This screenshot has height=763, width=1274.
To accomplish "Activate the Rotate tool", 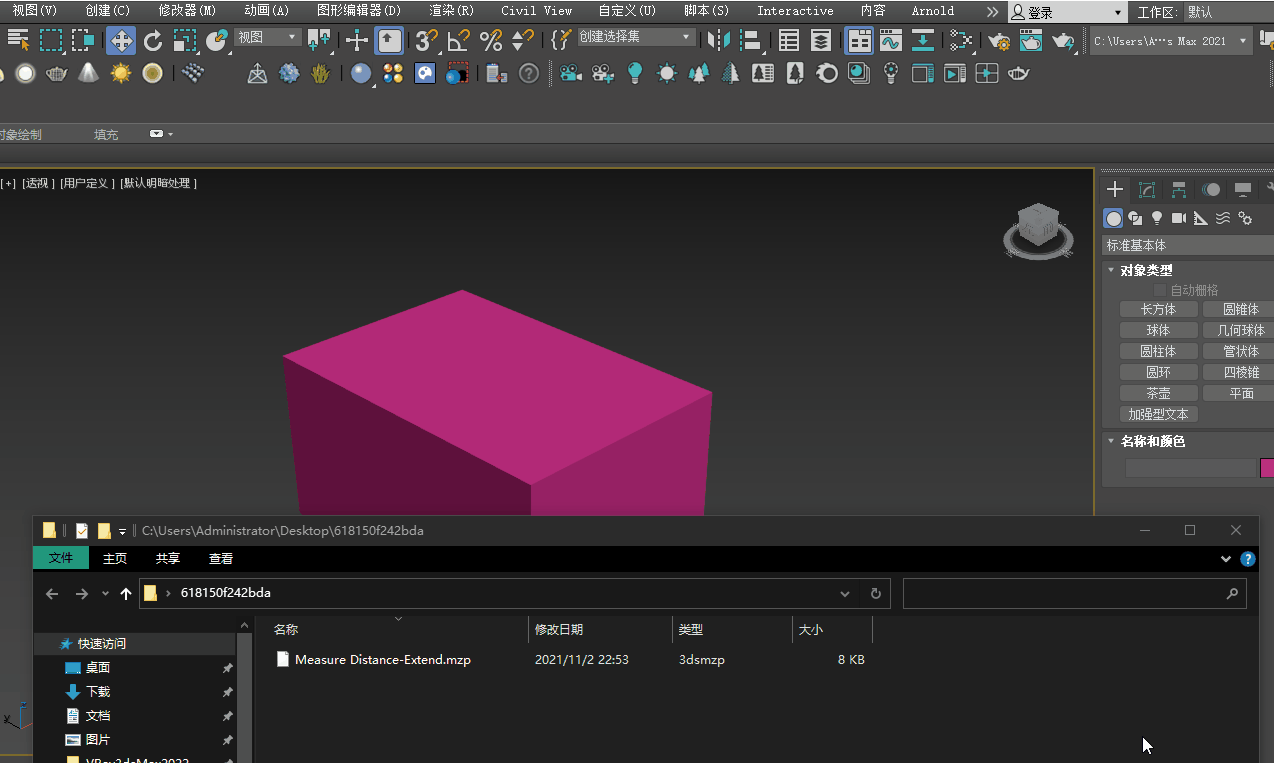I will click(153, 41).
